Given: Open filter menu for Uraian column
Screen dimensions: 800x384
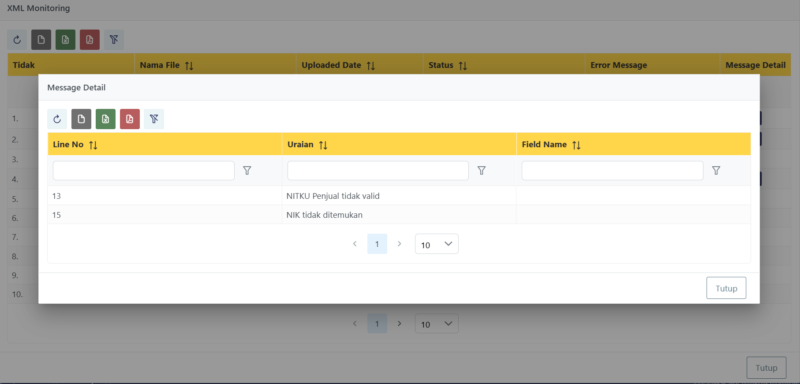Looking at the screenshot, I should tap(481, 171).
